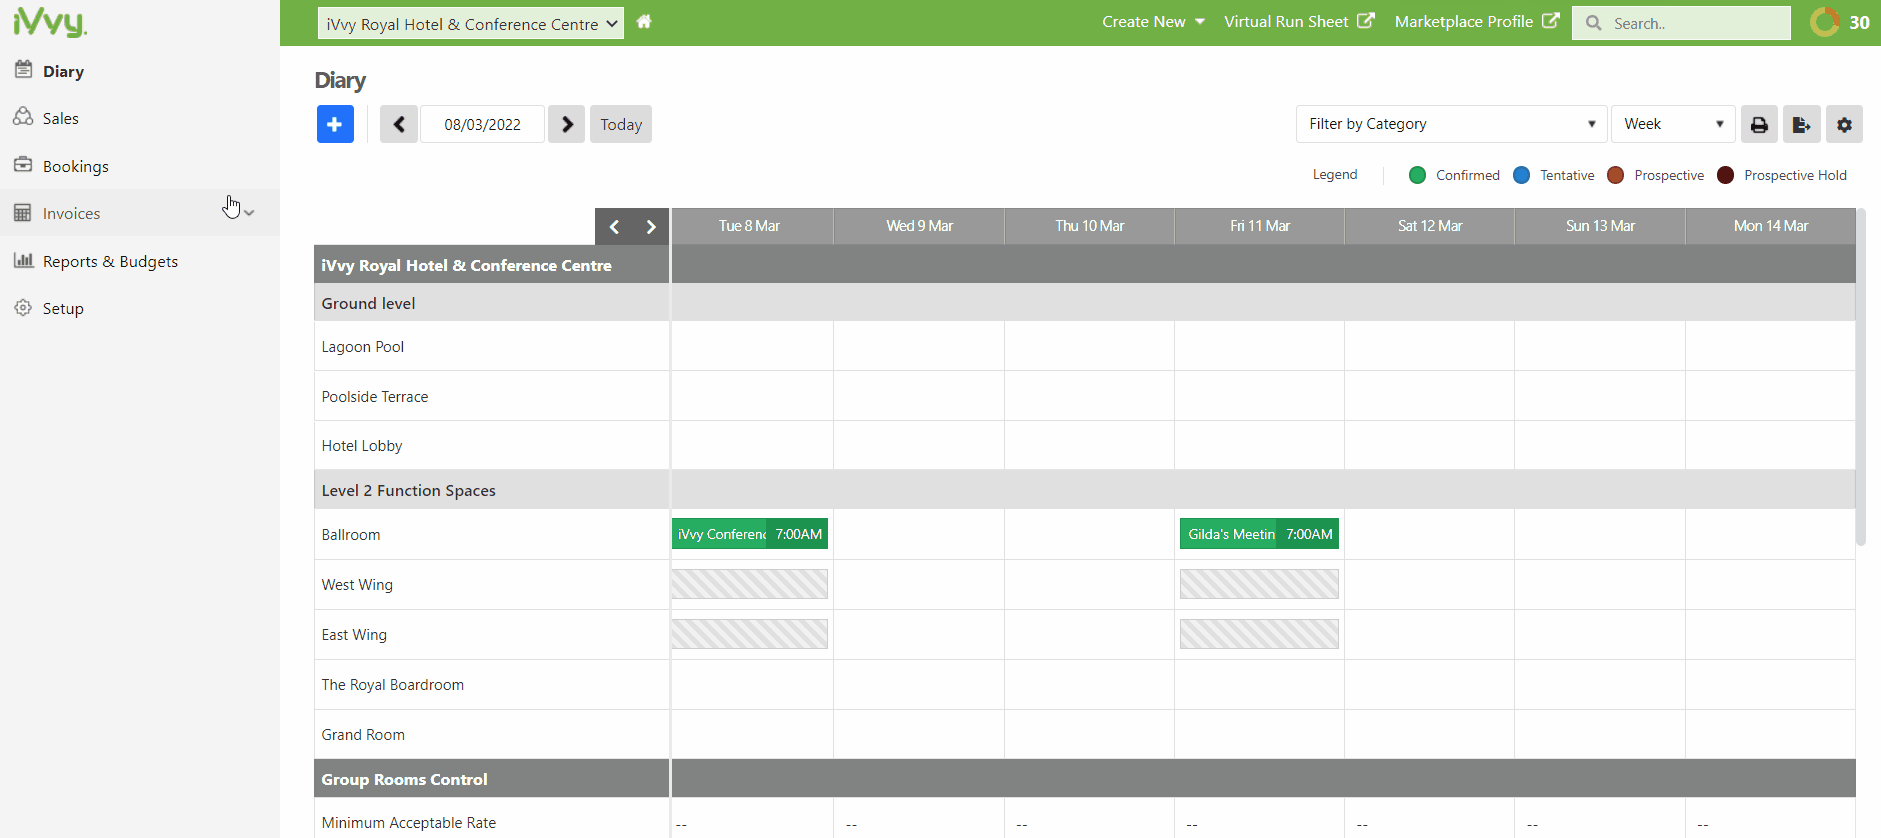Select the Hotel Lobby row label

click(x=362, y=446)
